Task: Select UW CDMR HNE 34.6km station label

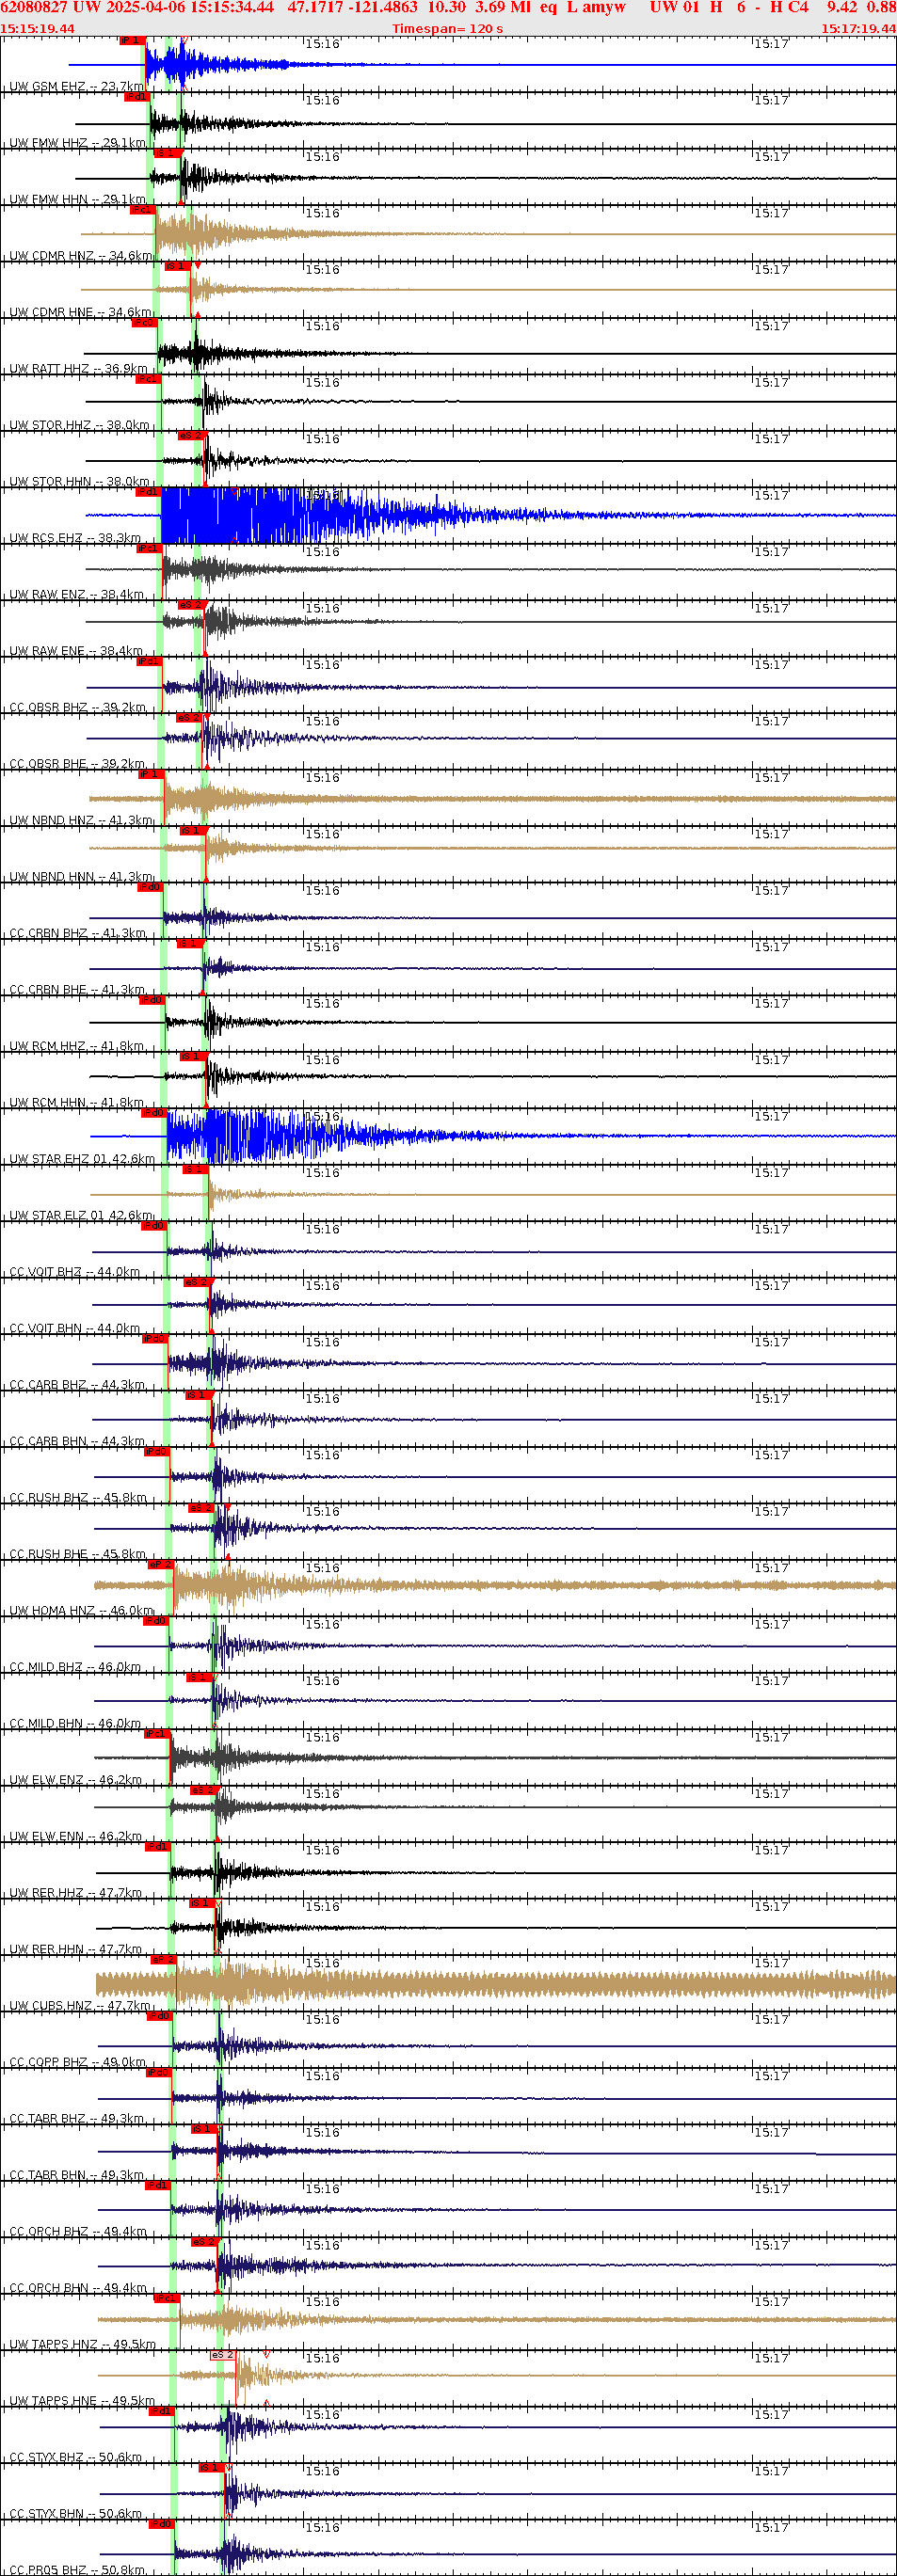Action: 81,312
